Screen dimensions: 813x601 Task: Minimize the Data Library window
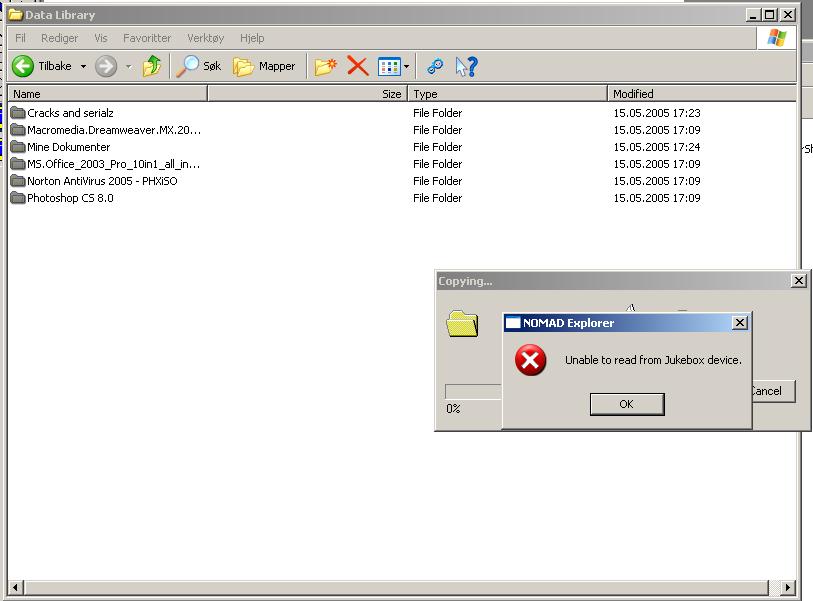coord(753,15)
